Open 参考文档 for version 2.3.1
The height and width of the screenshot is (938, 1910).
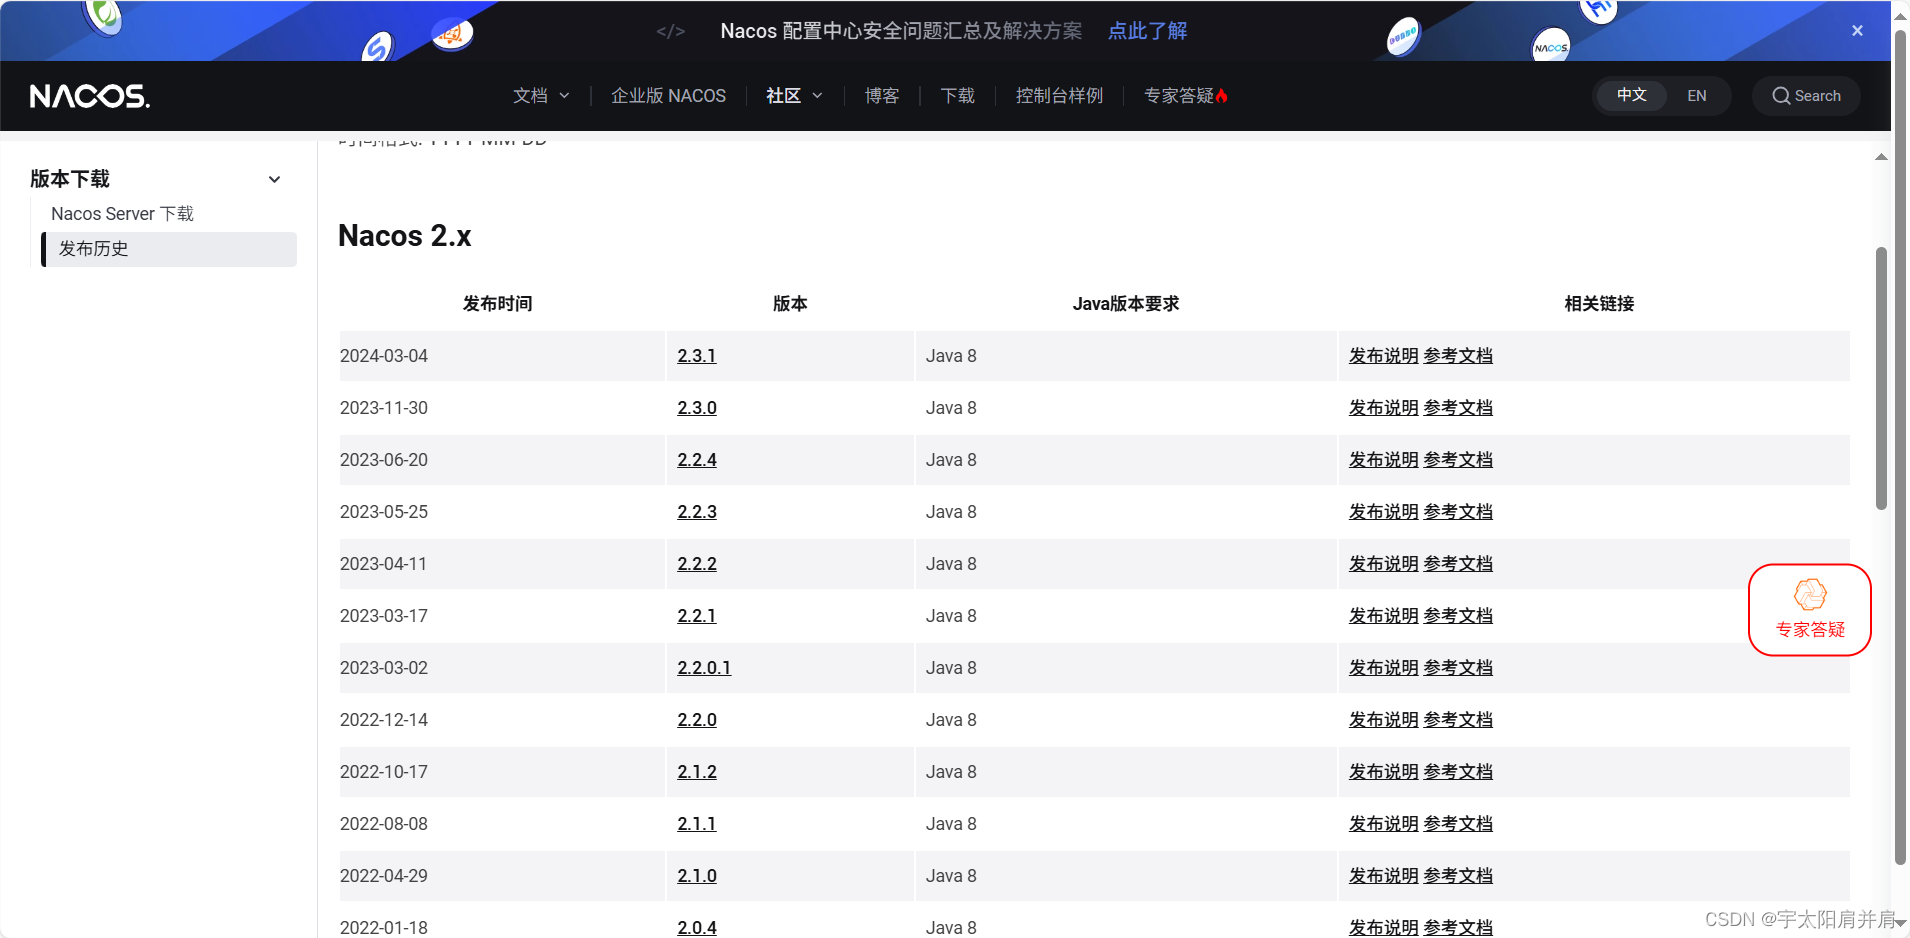(1458, 356)
